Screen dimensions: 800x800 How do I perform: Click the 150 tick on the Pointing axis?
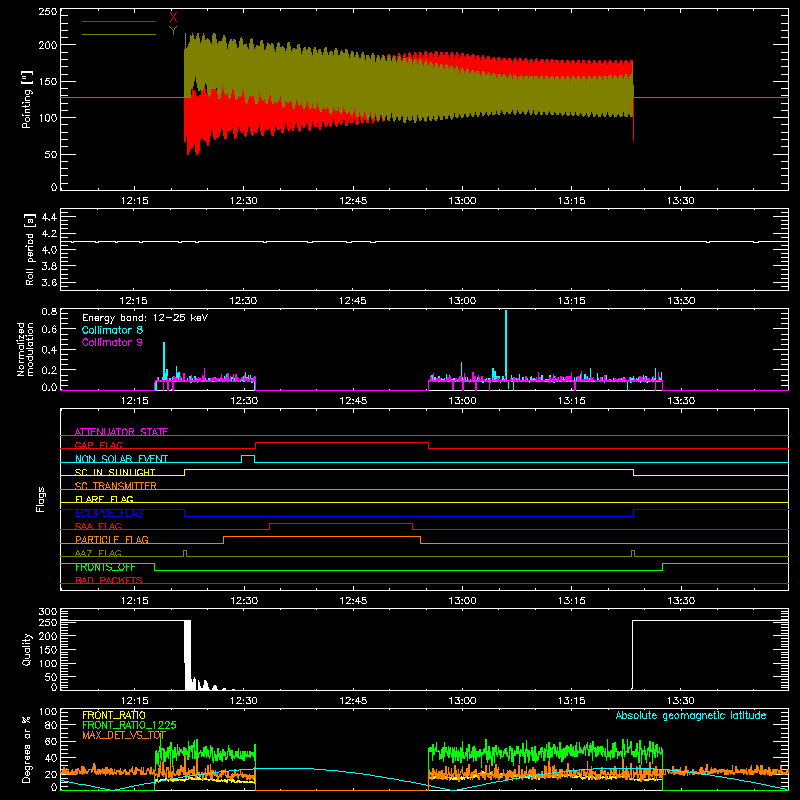(x=48, y=81)
